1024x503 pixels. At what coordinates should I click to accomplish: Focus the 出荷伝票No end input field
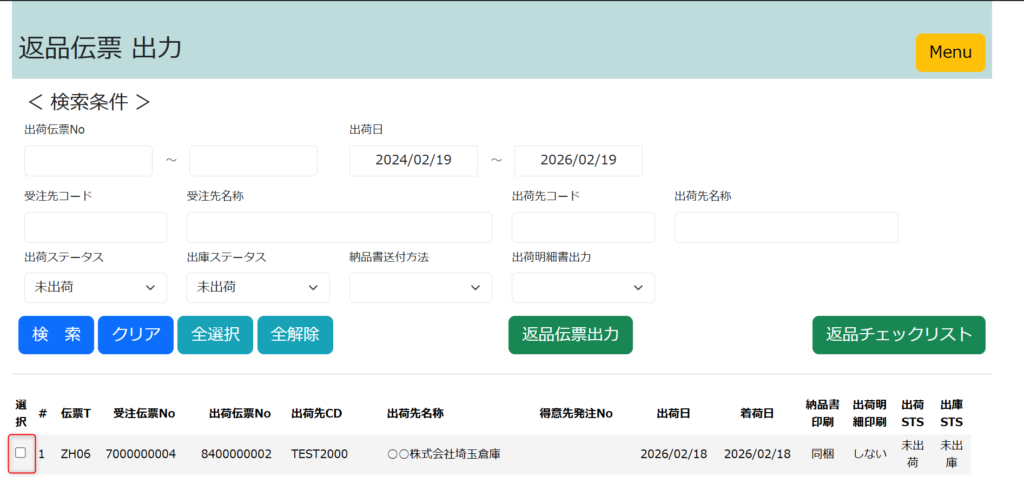coord(253,160)
